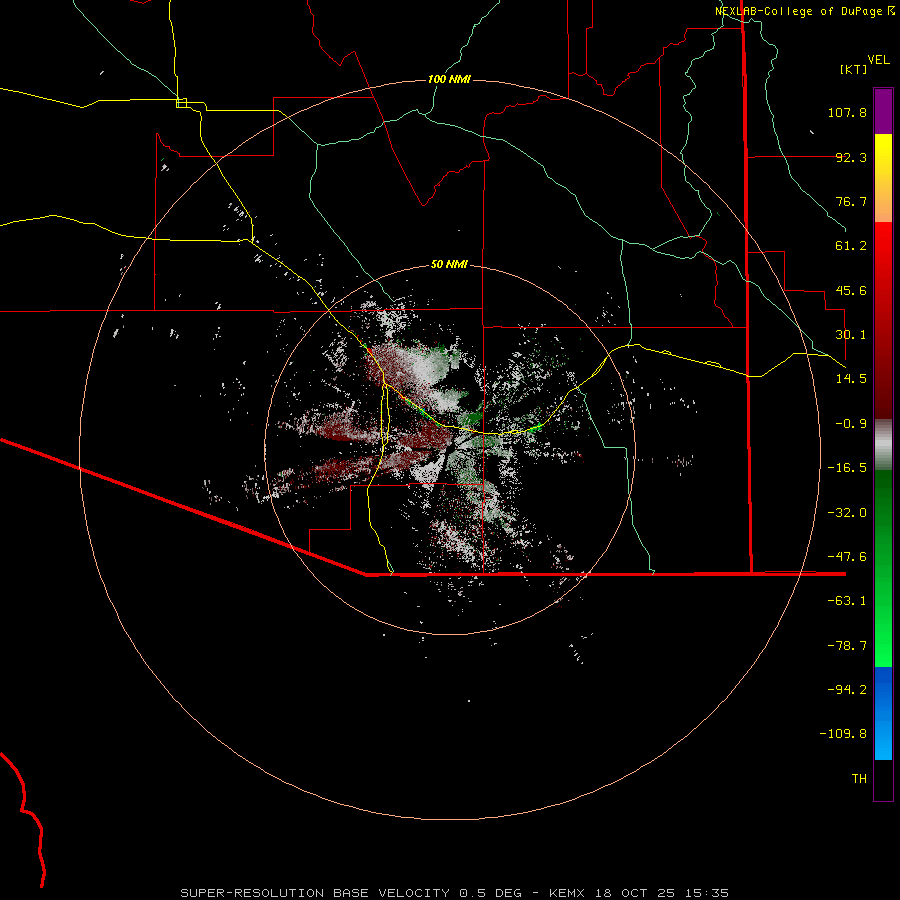Viewport: 900px width, 900px height.
Task: Click the [KT] units label
Action: pyautogui.click(x=854, y=69)
